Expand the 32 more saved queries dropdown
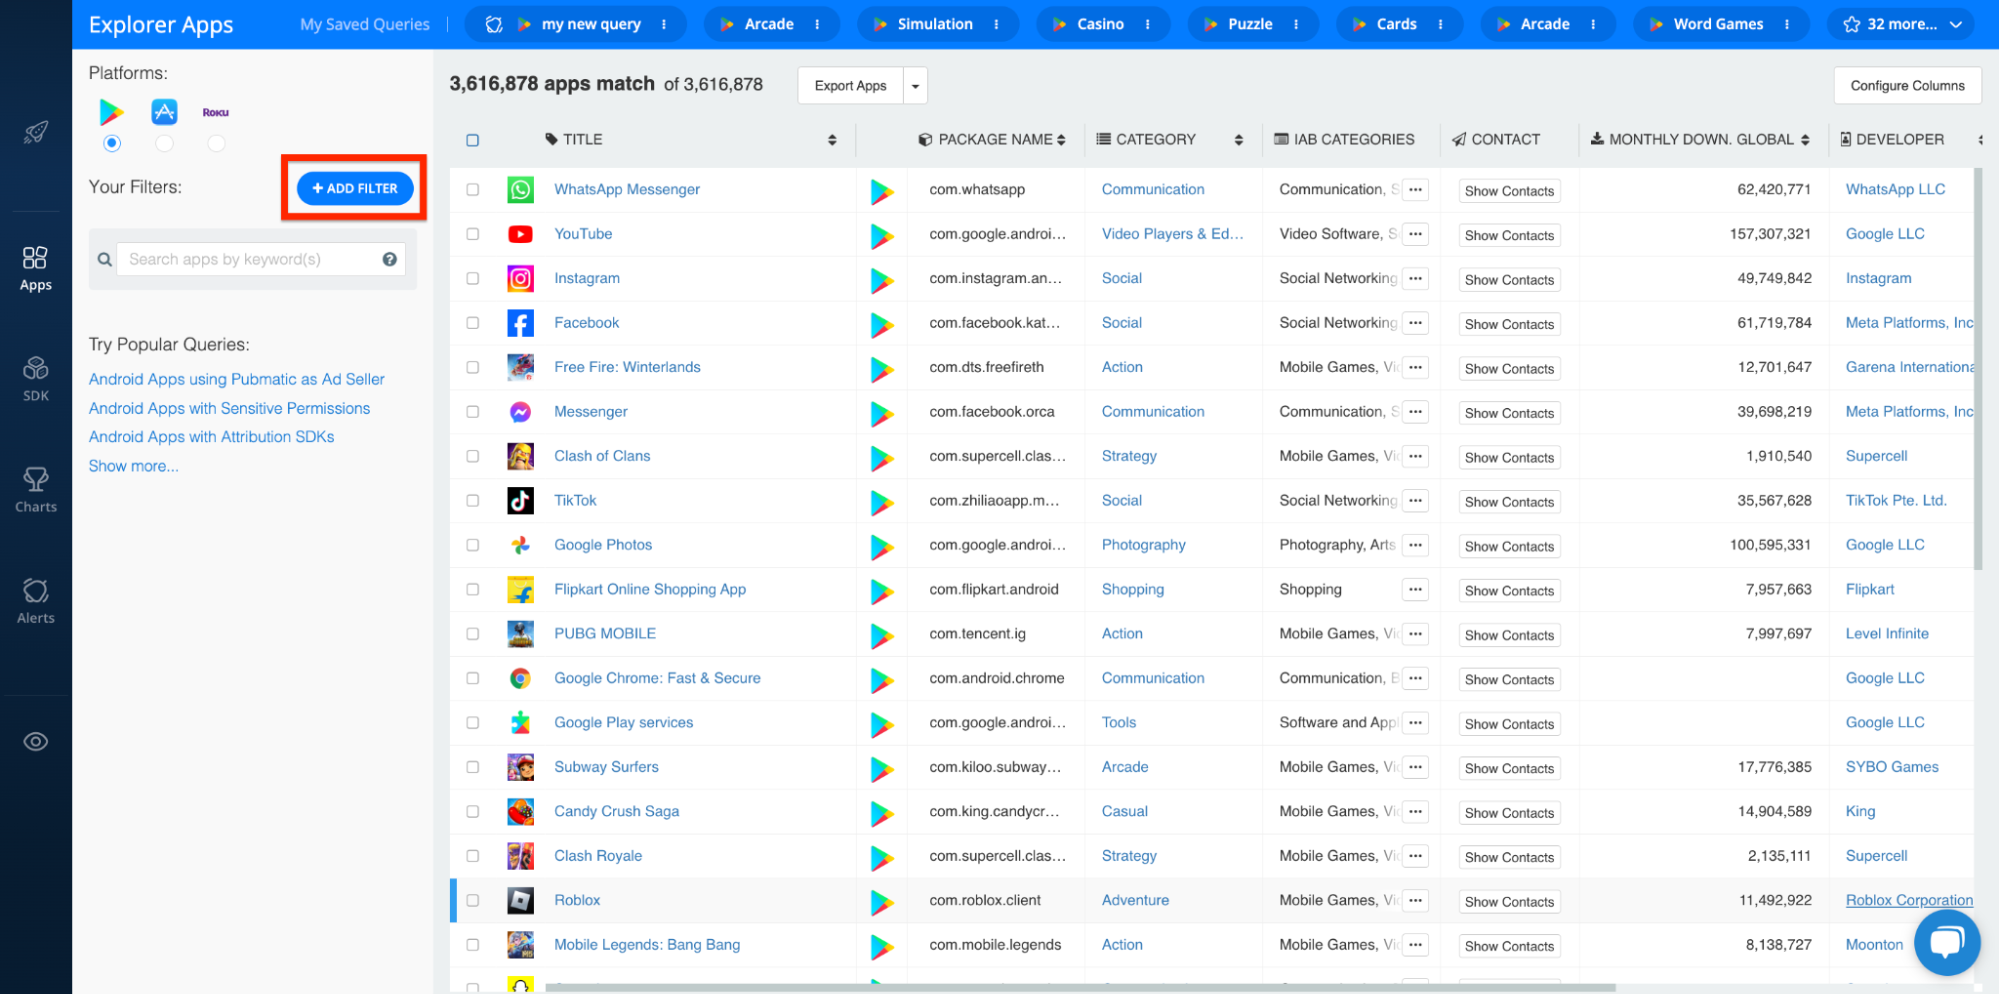 click(x=1902, y=24)
